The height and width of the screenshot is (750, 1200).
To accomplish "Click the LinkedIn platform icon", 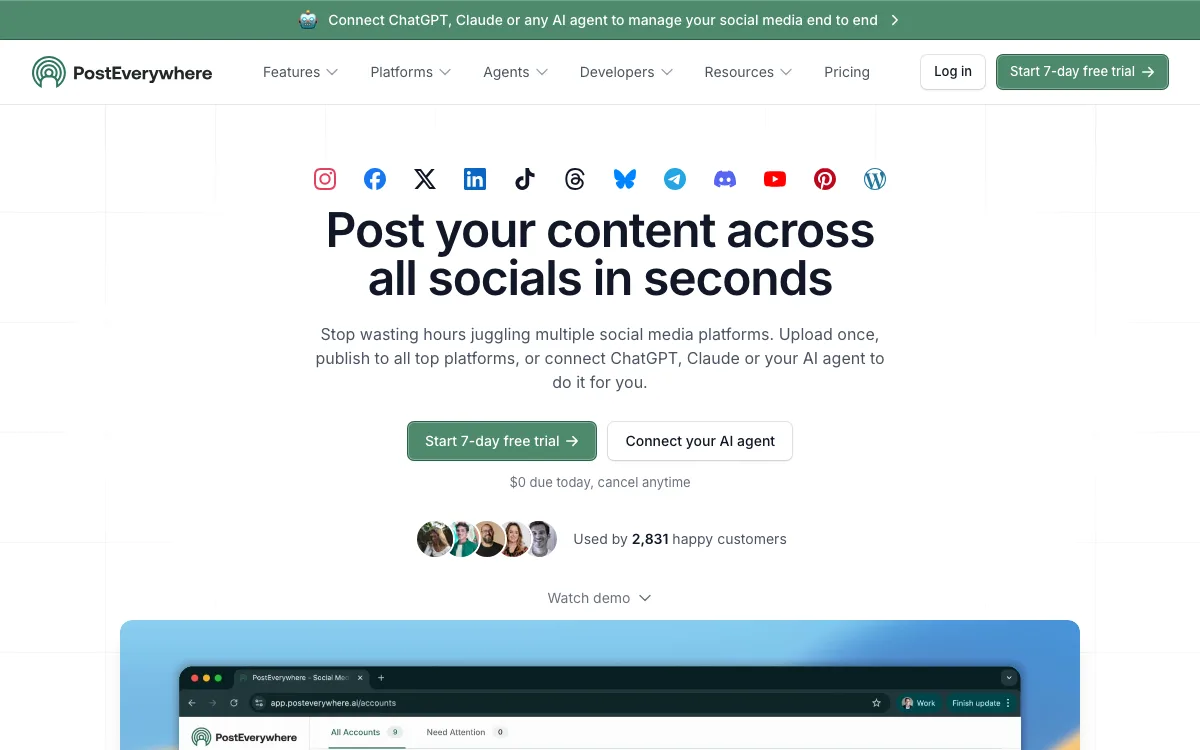I will [x=475, y=179].
